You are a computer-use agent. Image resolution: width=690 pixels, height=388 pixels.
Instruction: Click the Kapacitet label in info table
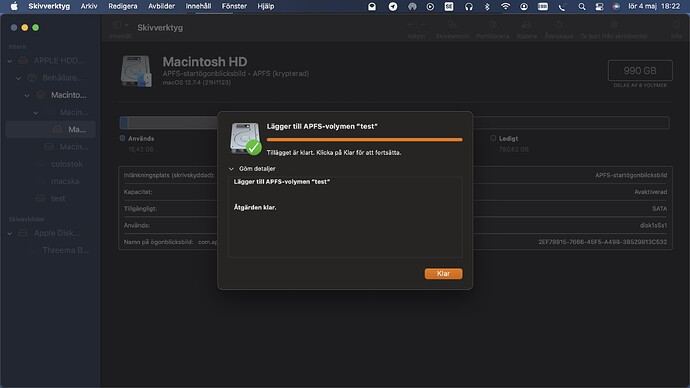pyautogui.click(x=138, y=192)
